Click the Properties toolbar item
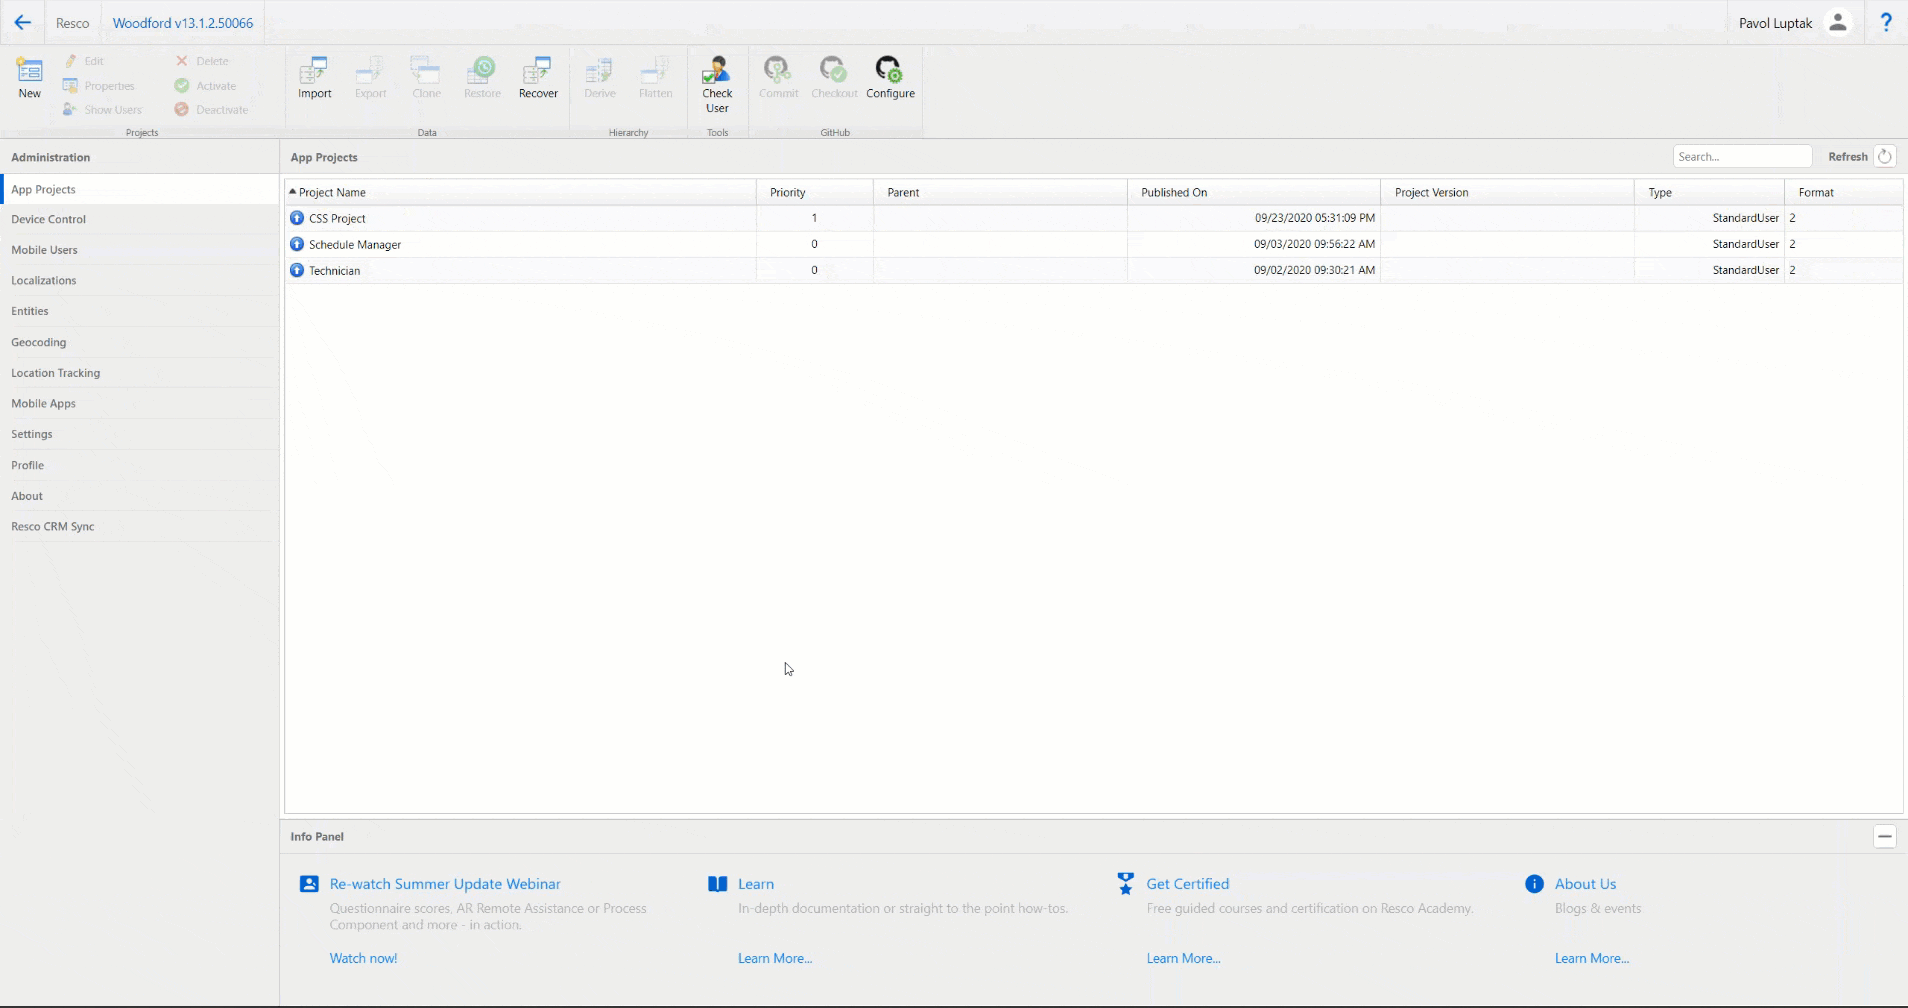Viewport: 1908px width, 1008px height. pos(98,86)
